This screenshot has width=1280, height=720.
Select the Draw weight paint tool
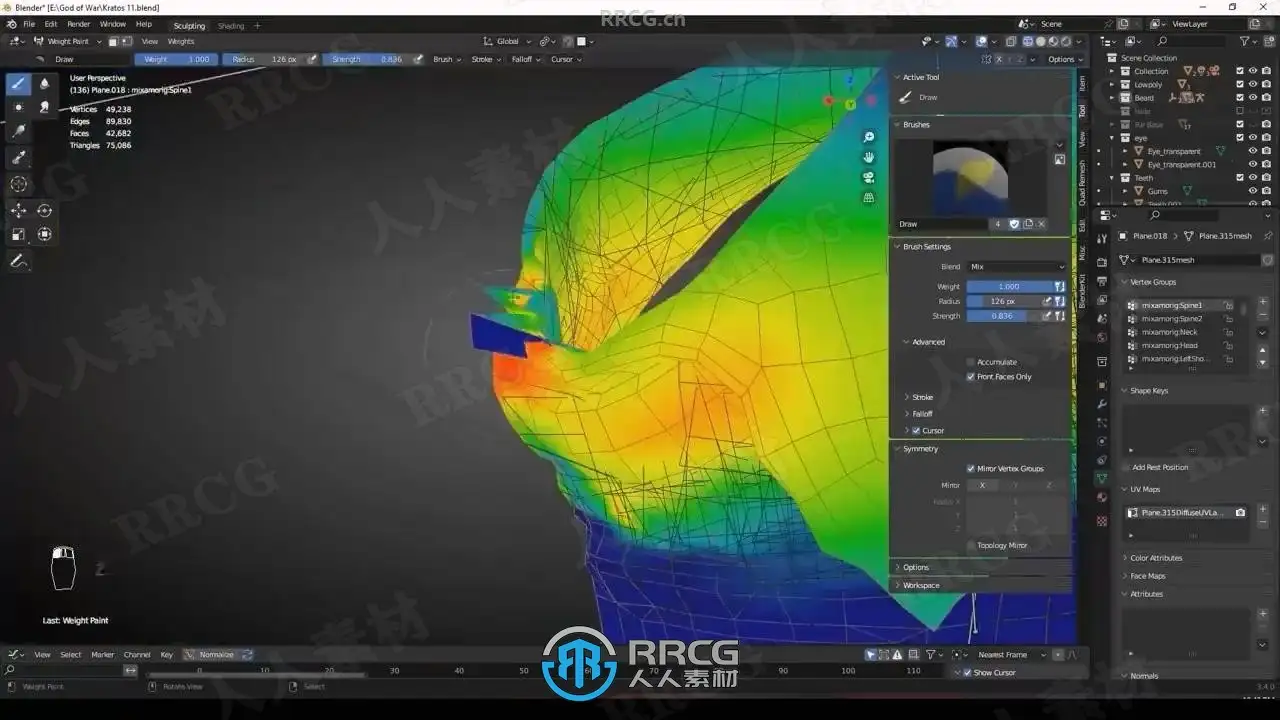18,83
